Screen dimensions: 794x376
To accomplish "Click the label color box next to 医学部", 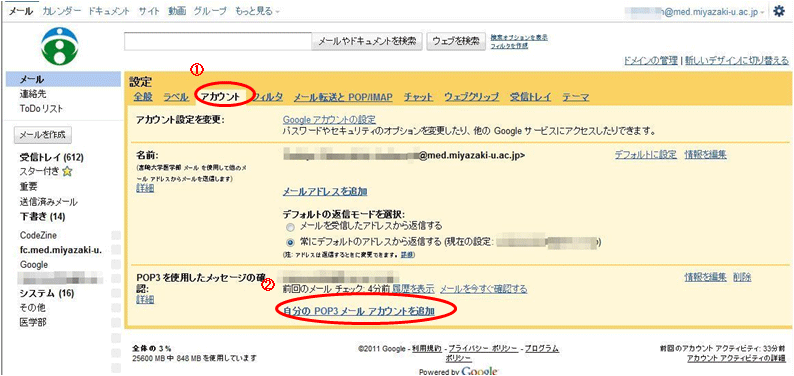I will [116, 322].
